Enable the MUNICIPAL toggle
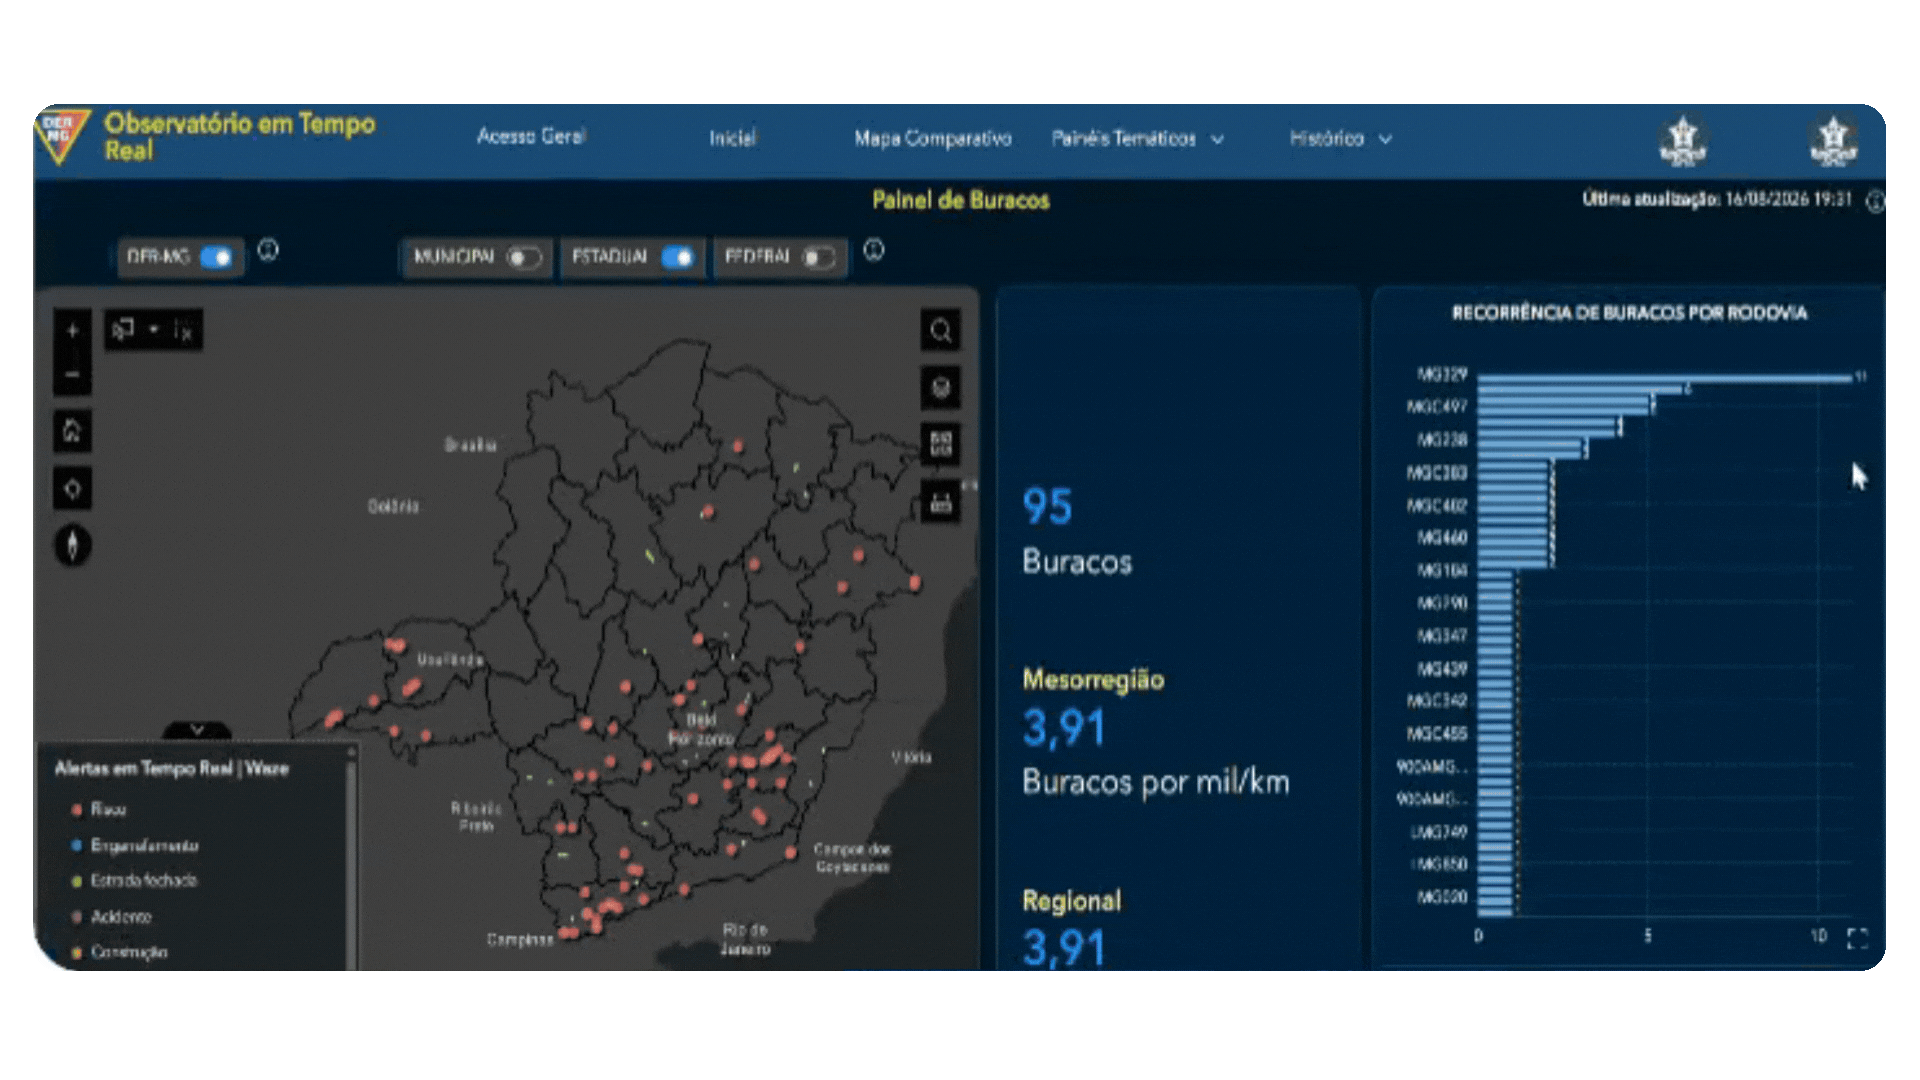 [523, 258]
